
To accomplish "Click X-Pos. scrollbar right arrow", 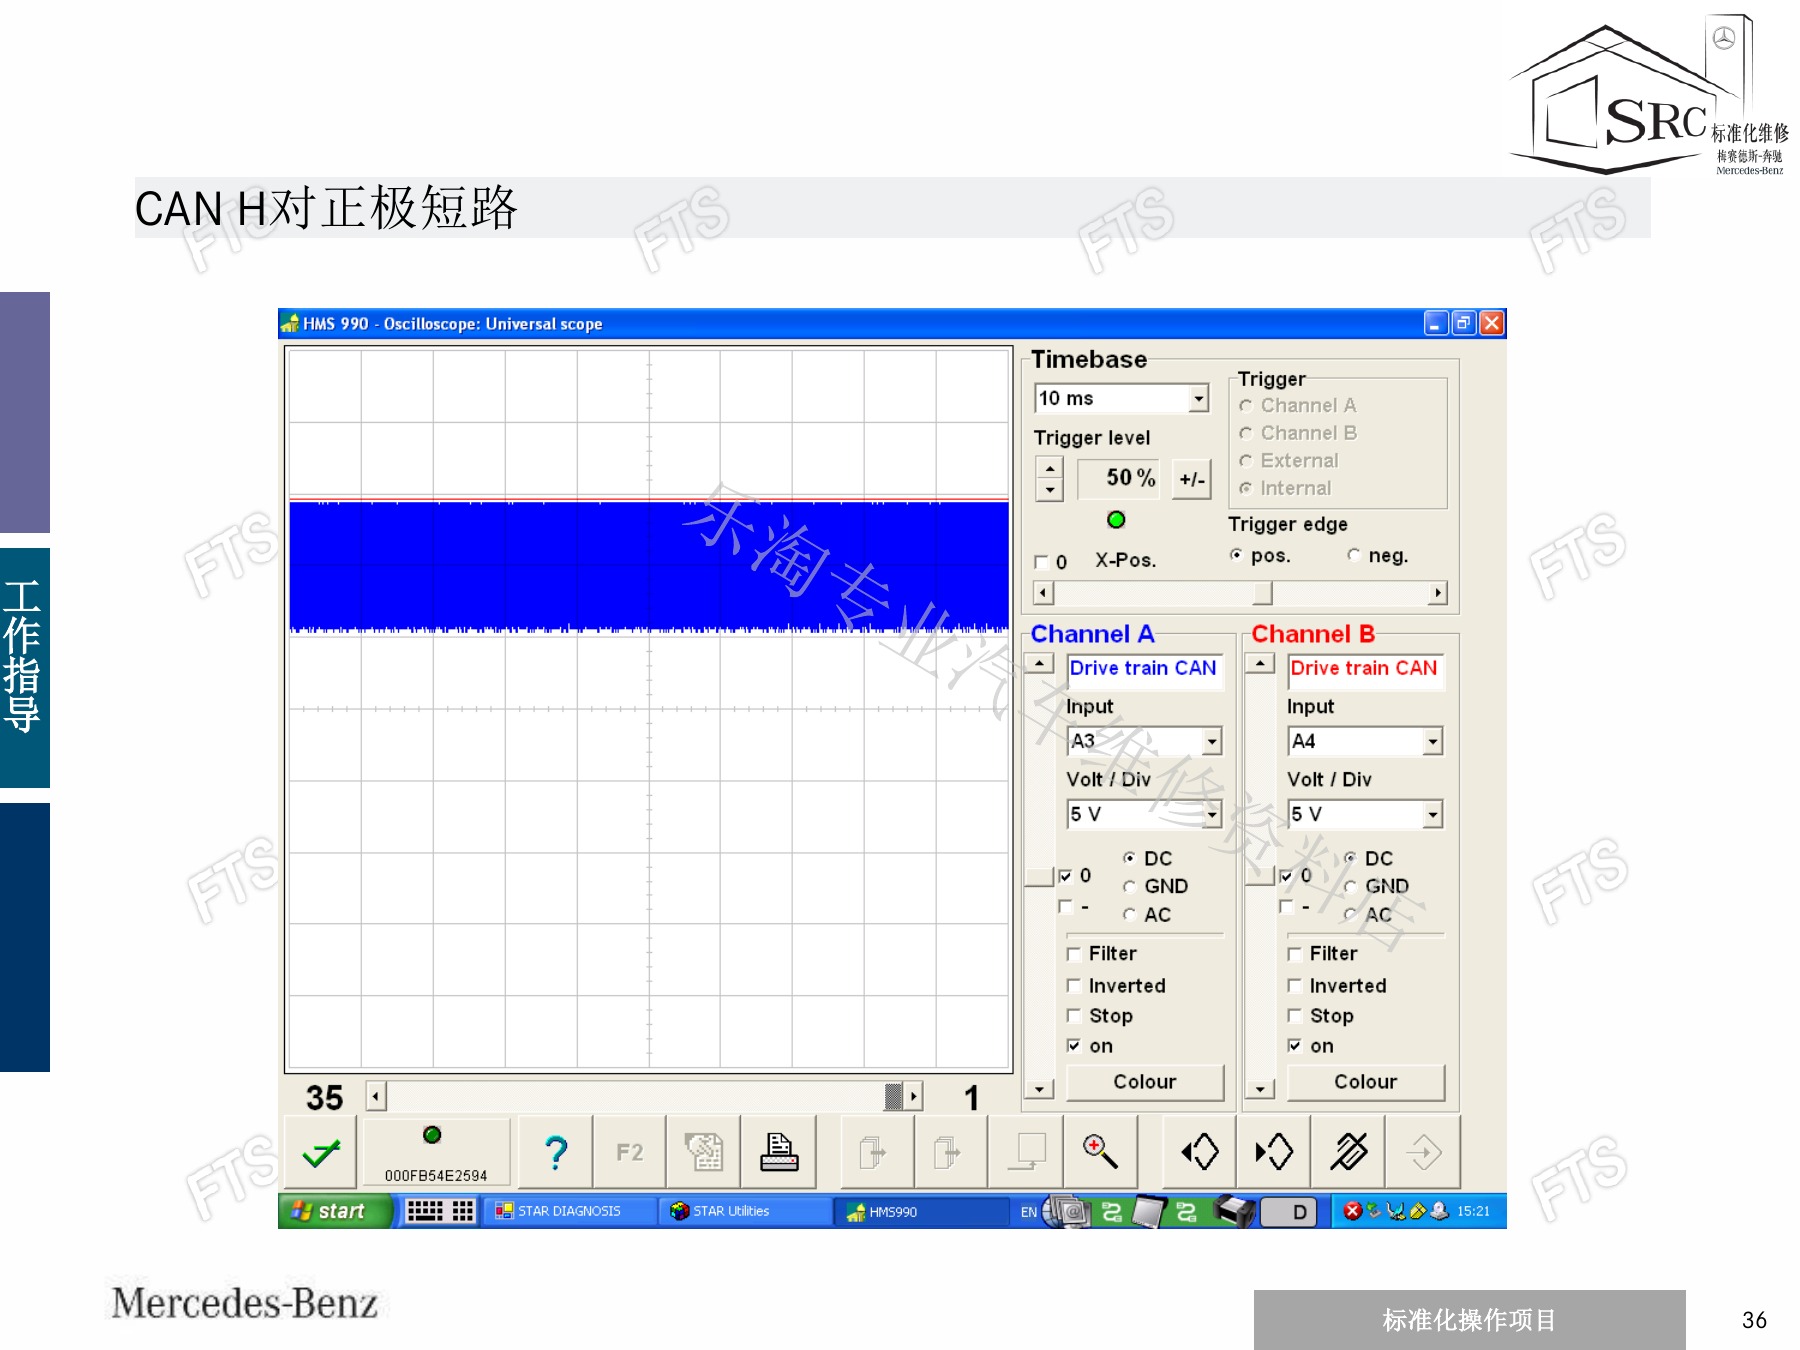I will click(1438, 593).
